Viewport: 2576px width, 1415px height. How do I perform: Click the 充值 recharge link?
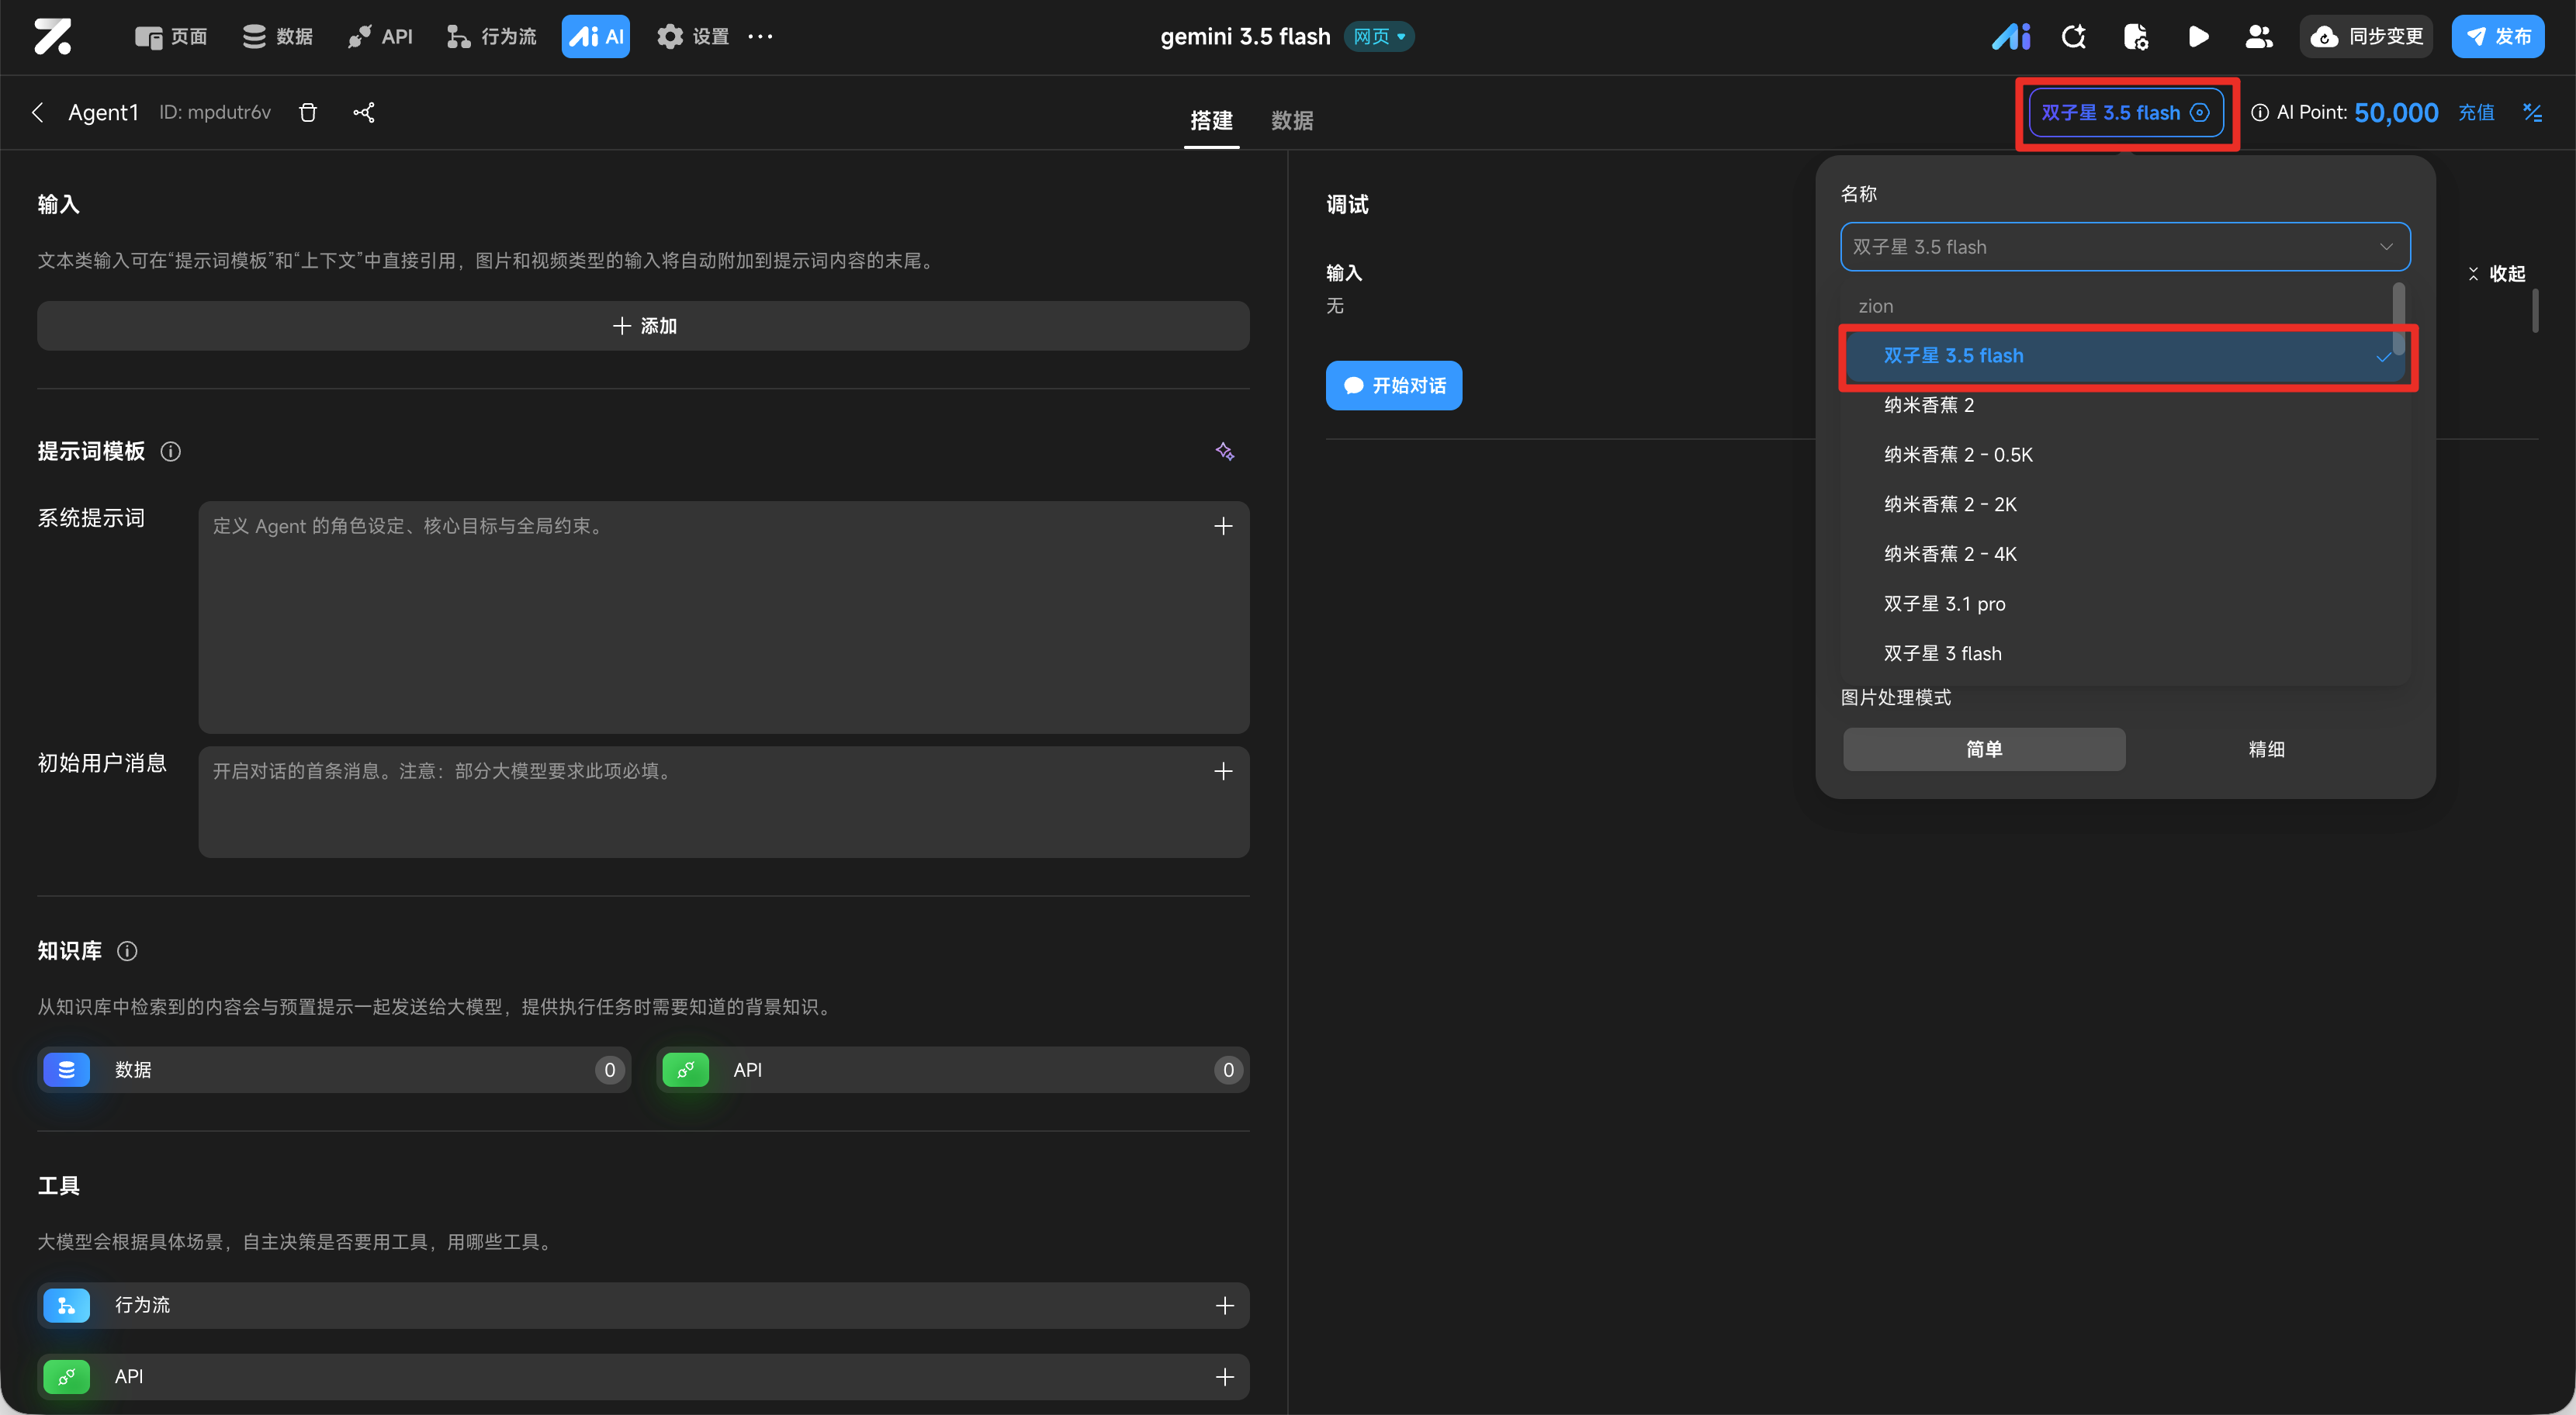[x=2476, y=112]
